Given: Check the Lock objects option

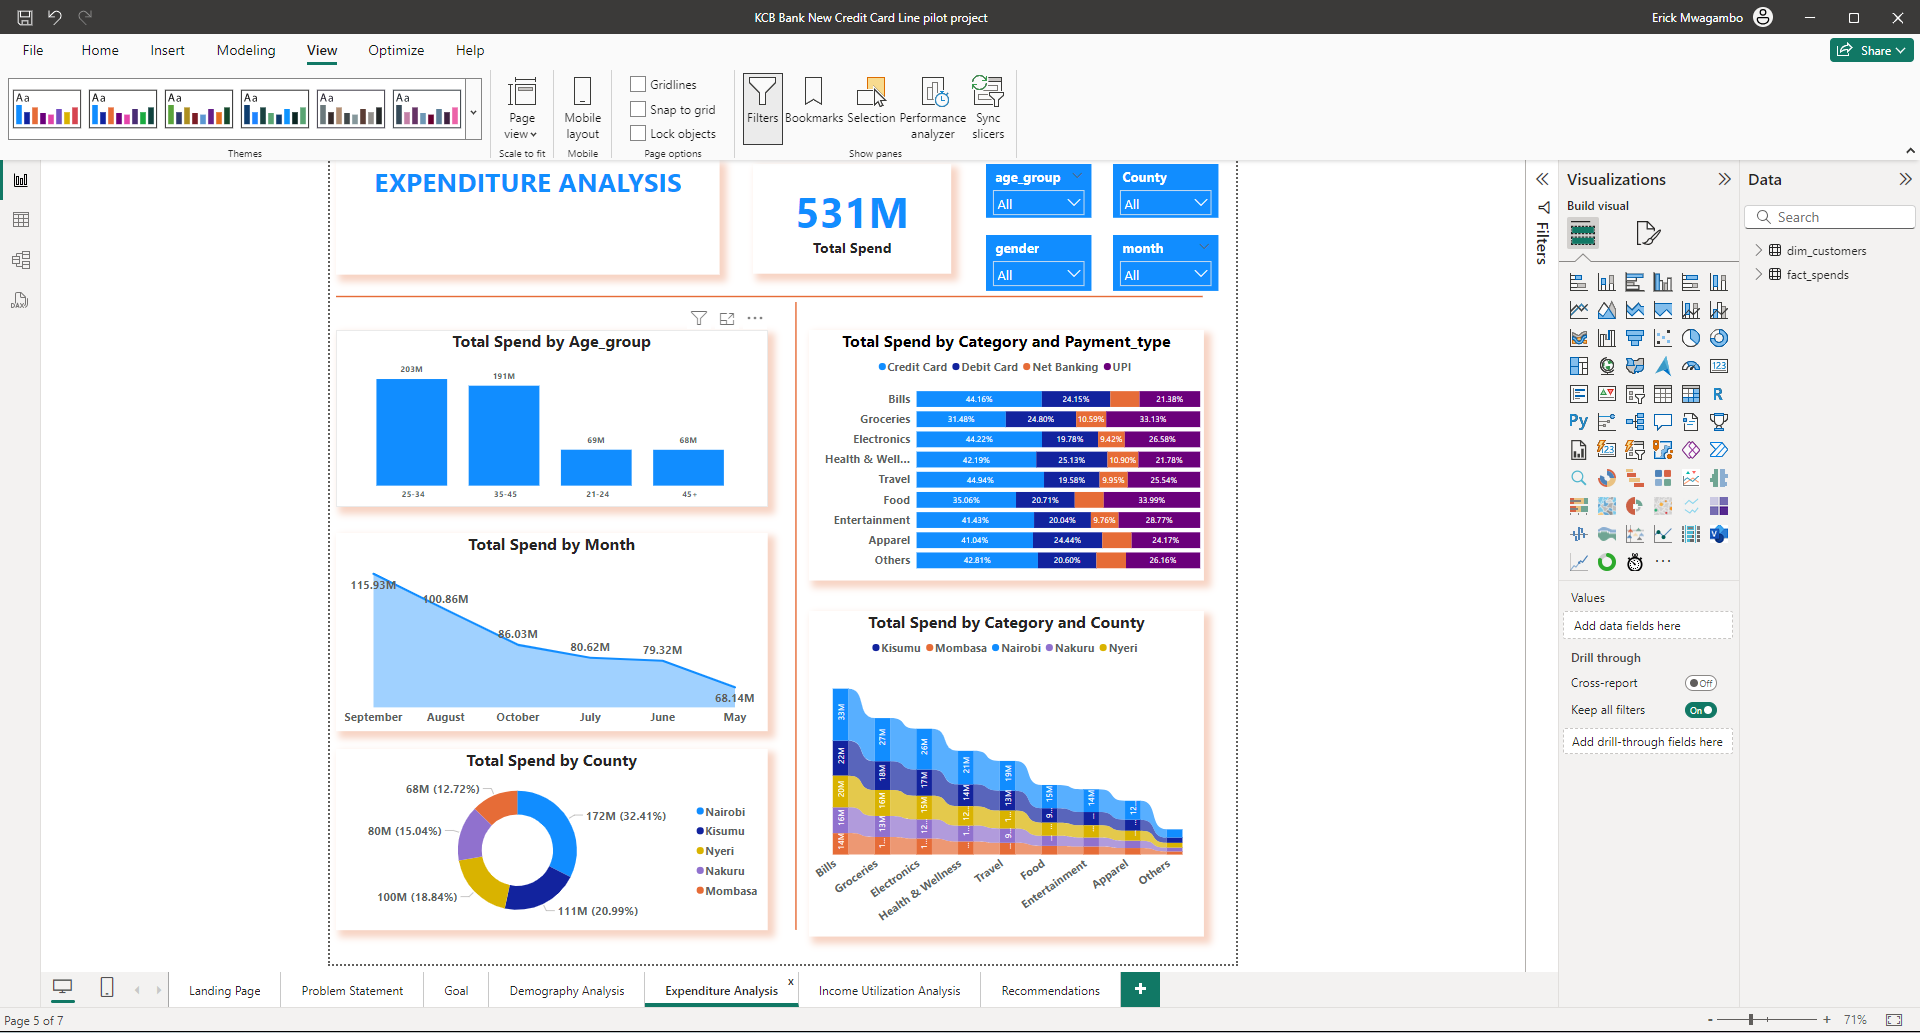Looking at the screenshot, I should click(x=638, y=133).
